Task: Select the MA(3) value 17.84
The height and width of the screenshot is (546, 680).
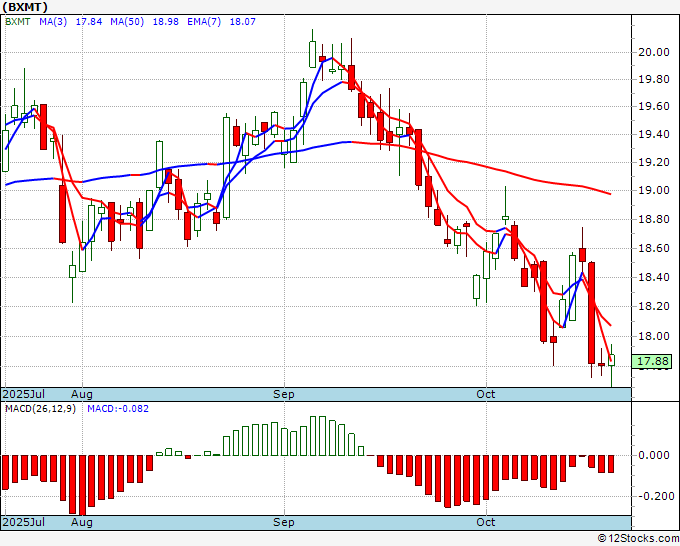Action: (89, 22)
